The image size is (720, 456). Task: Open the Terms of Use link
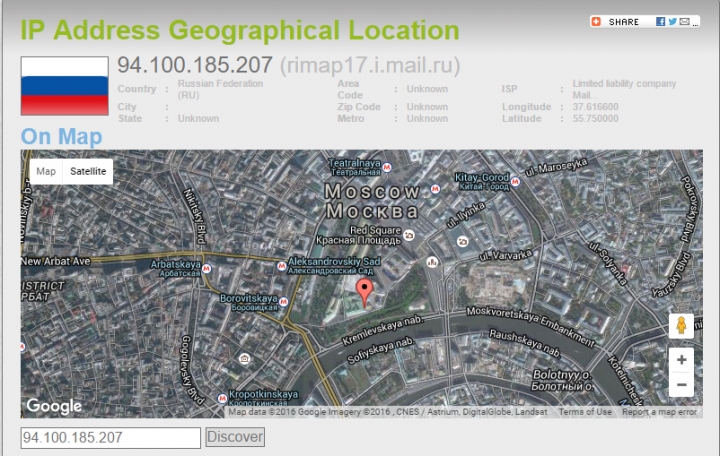coord(585,412)
